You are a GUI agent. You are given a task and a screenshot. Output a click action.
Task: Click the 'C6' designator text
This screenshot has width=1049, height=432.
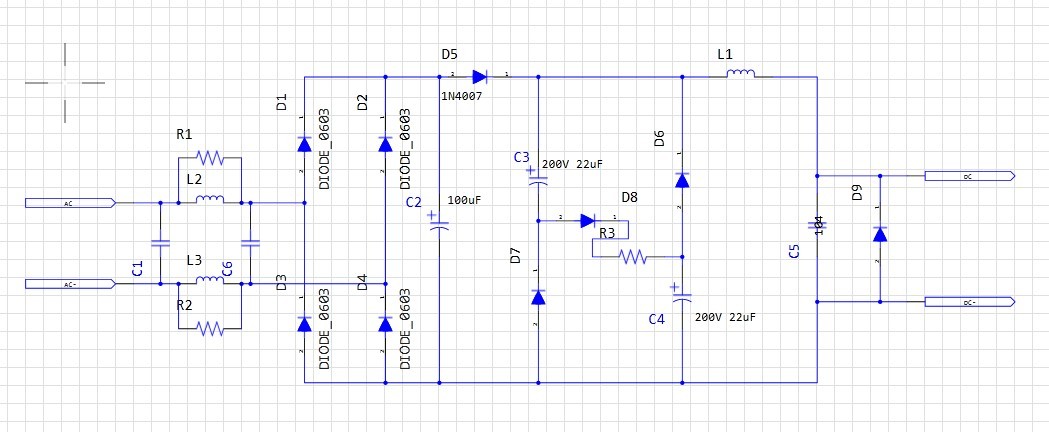(x=227, y=269)
